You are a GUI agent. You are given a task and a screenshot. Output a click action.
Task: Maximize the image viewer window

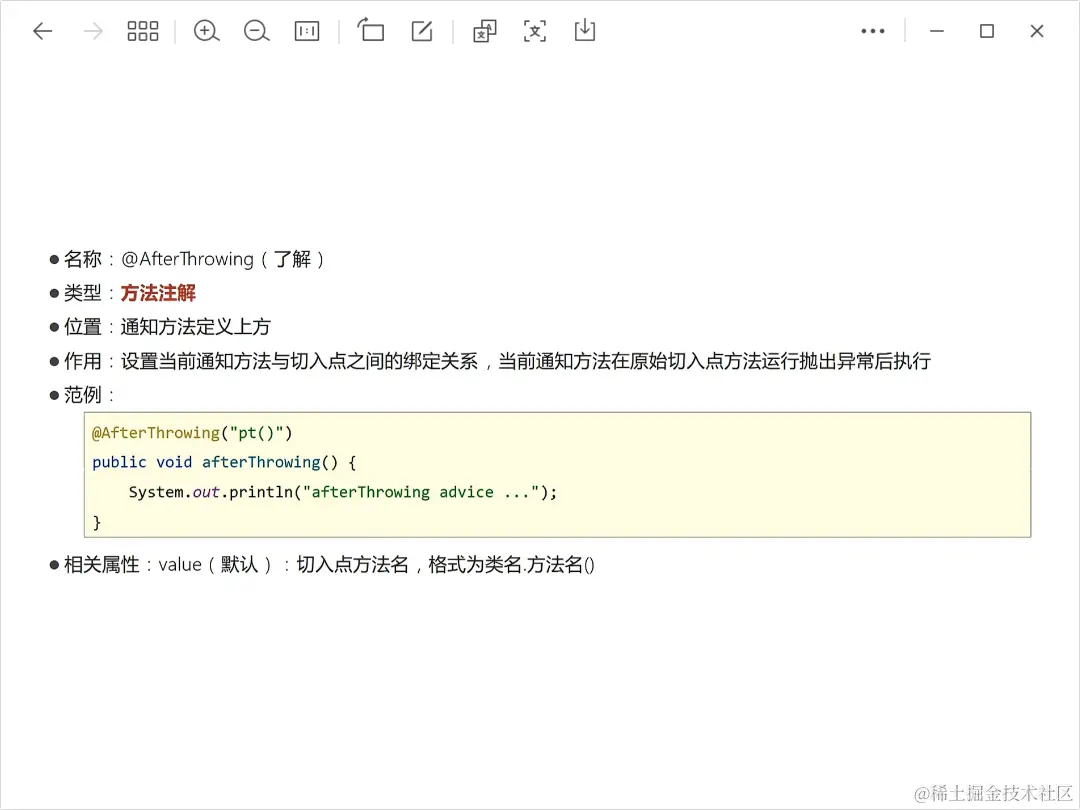tap(987, 31)
